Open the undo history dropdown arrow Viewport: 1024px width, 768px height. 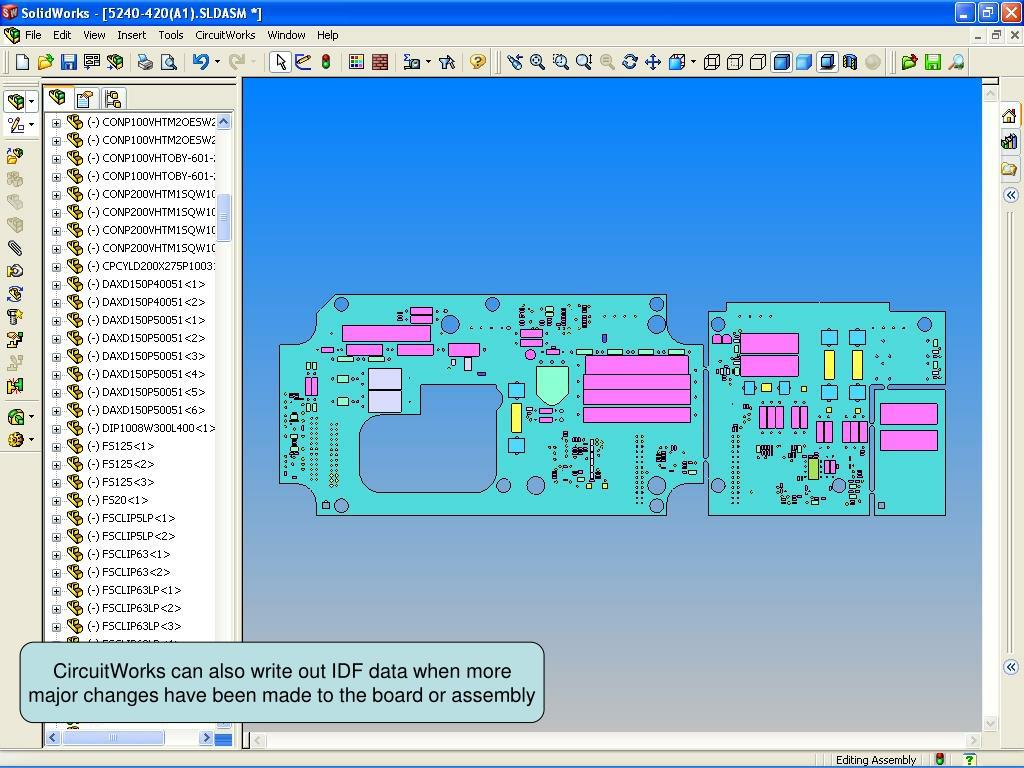217,62
